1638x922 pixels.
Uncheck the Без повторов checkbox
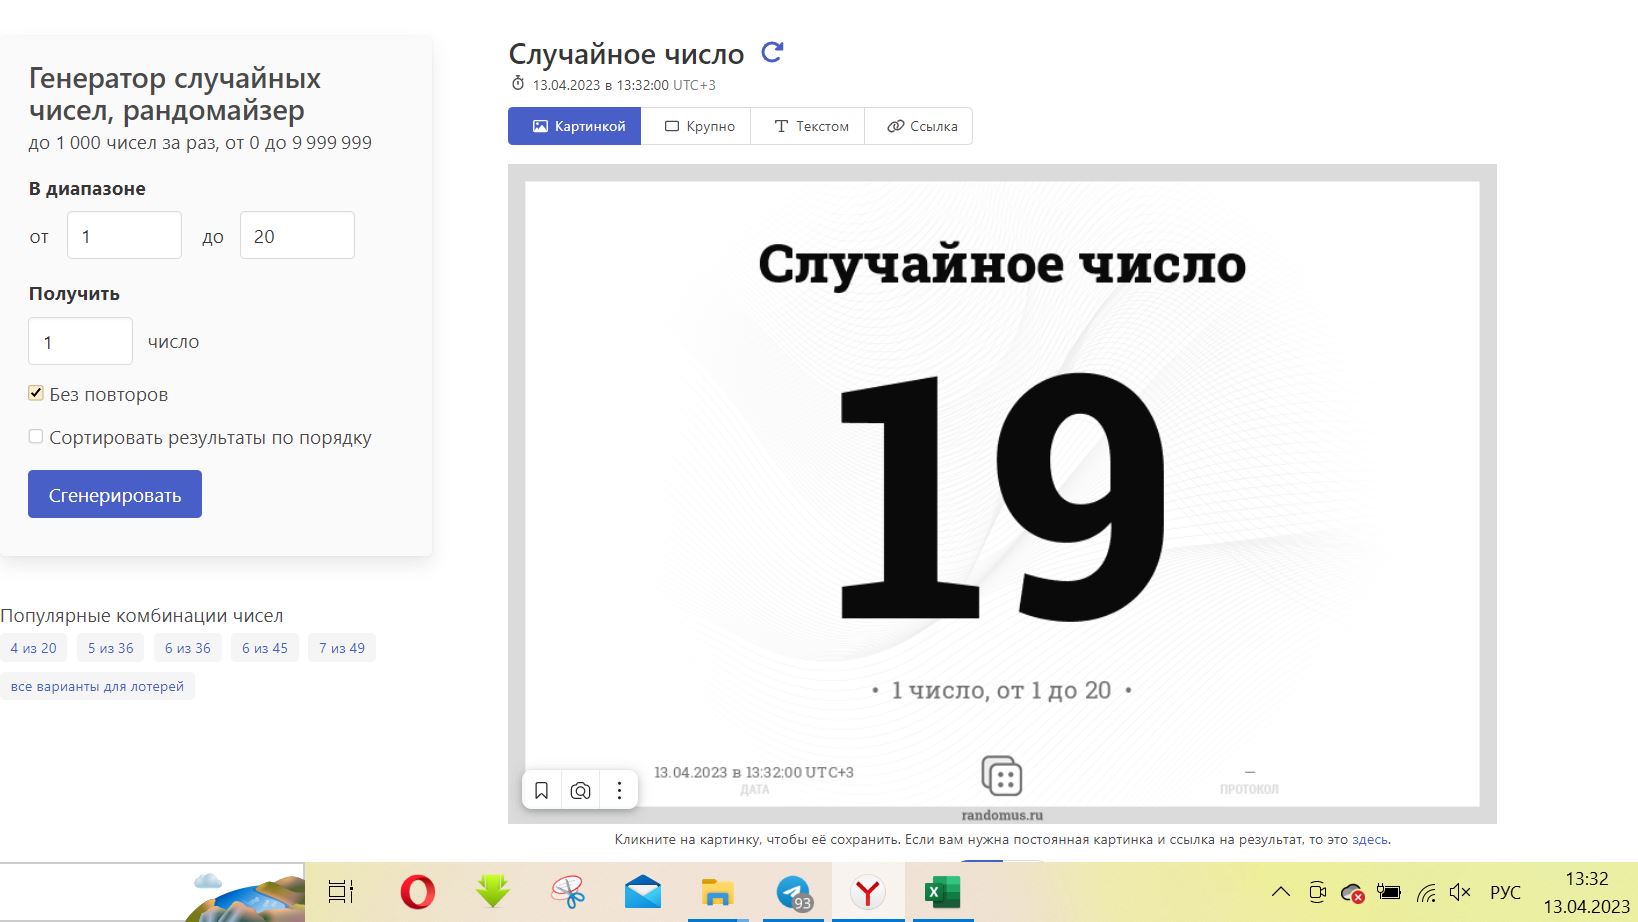pos(36,394)
